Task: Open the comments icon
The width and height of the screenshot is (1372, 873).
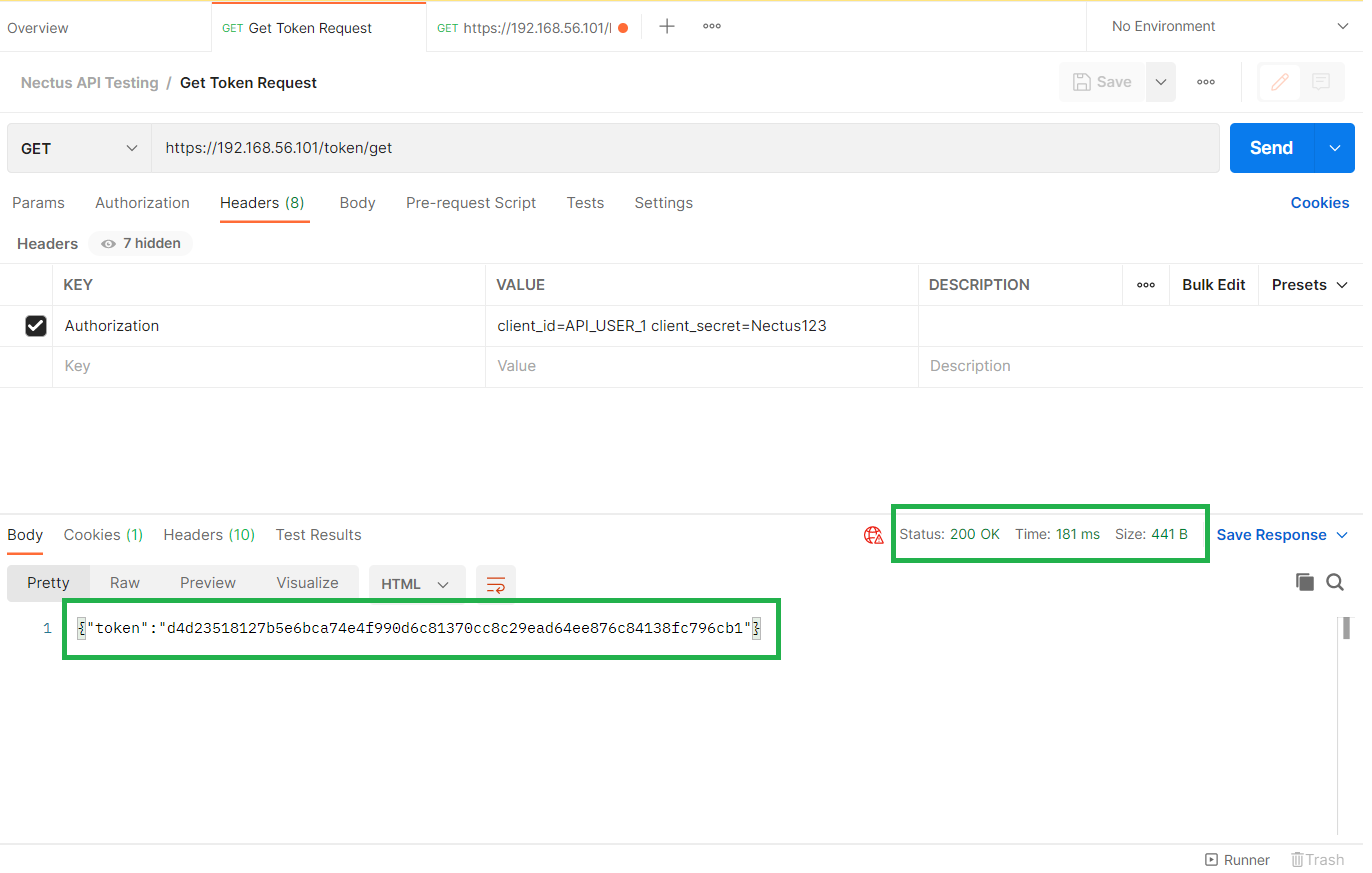Action: point(1321,82)
